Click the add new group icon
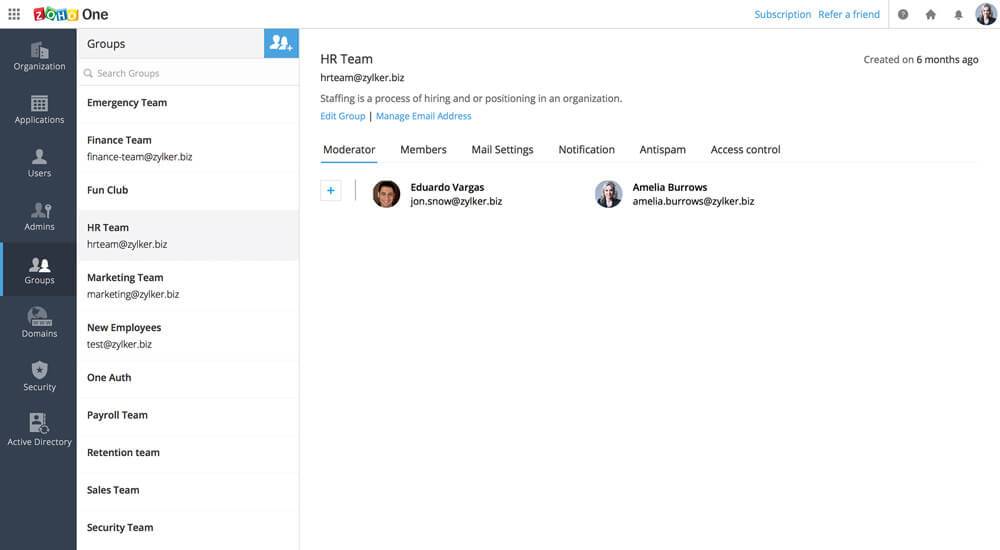1000x550 pixels. tap(281, 43)
